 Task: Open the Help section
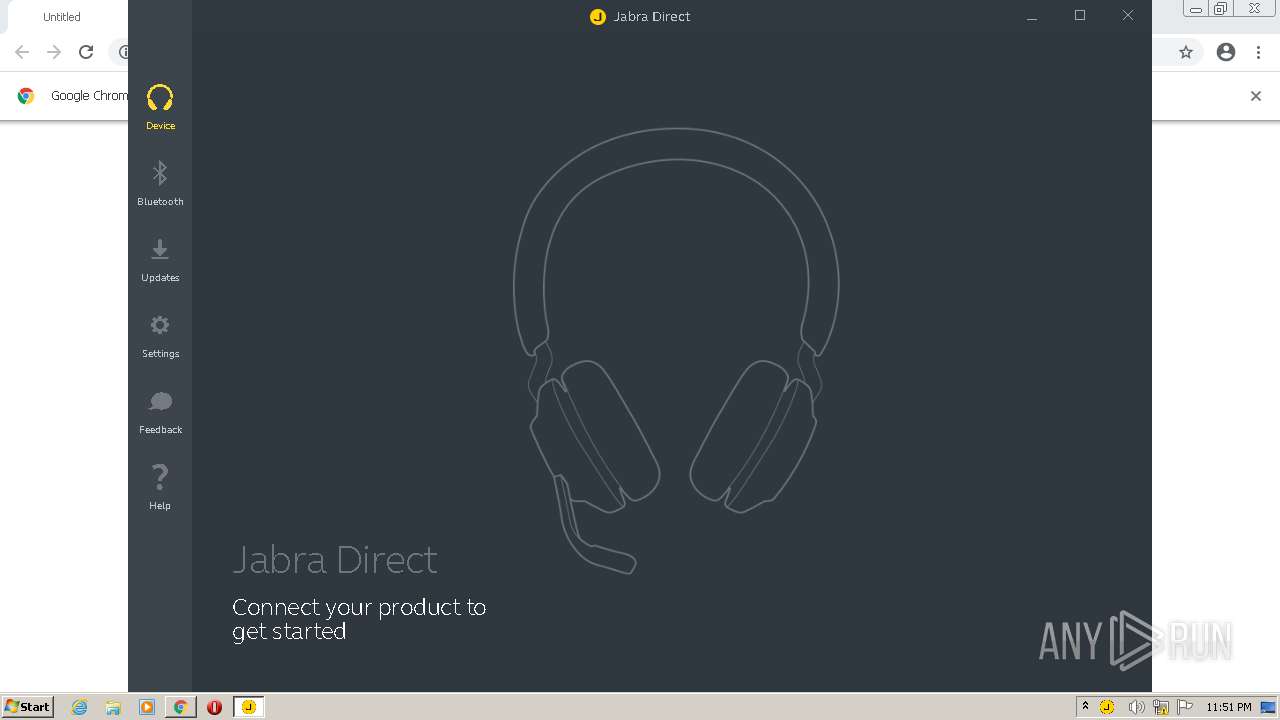[160, 487]
